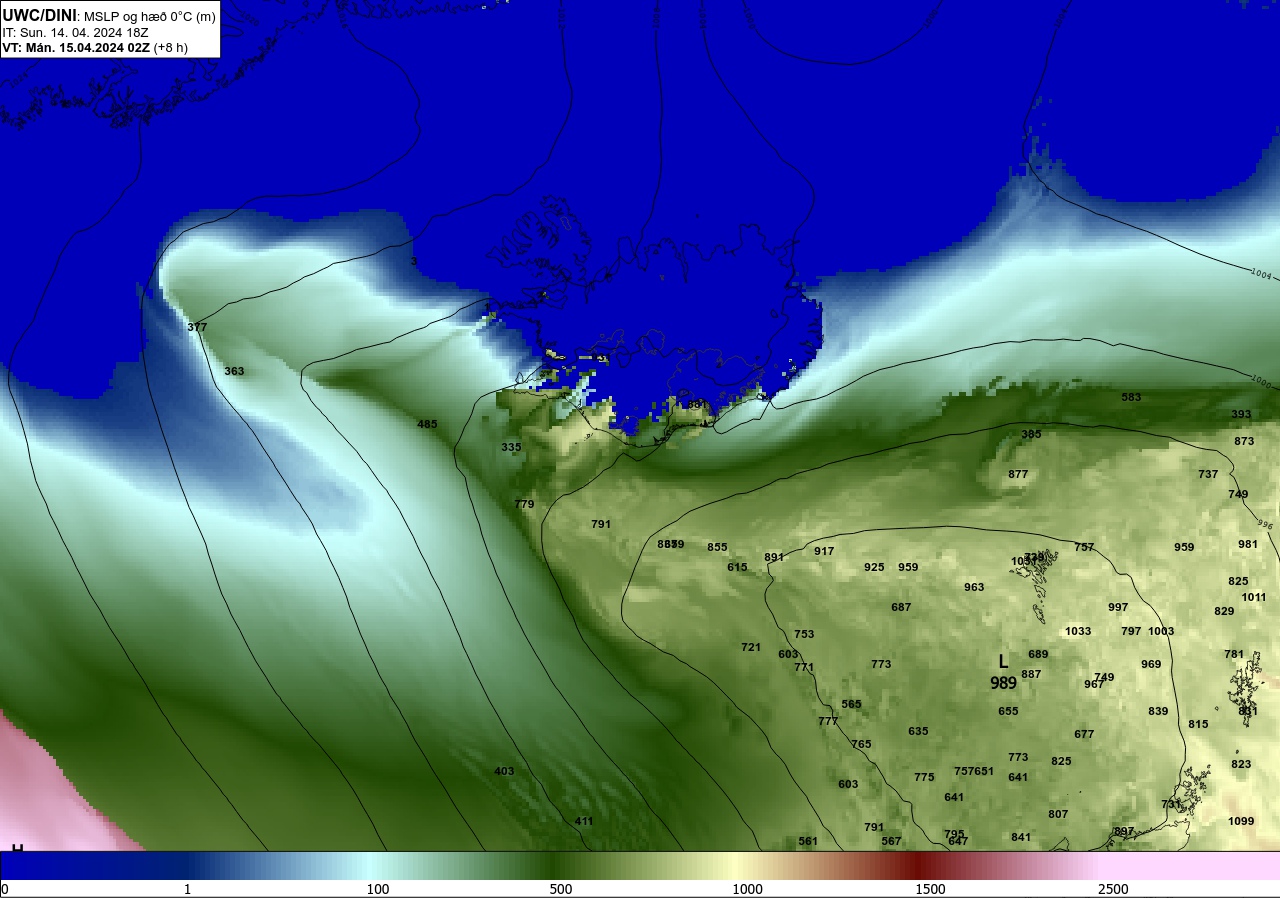Click the 721 height value
Screen dimensions: 1280x898
pyautogui.click(x=751, y=647)
